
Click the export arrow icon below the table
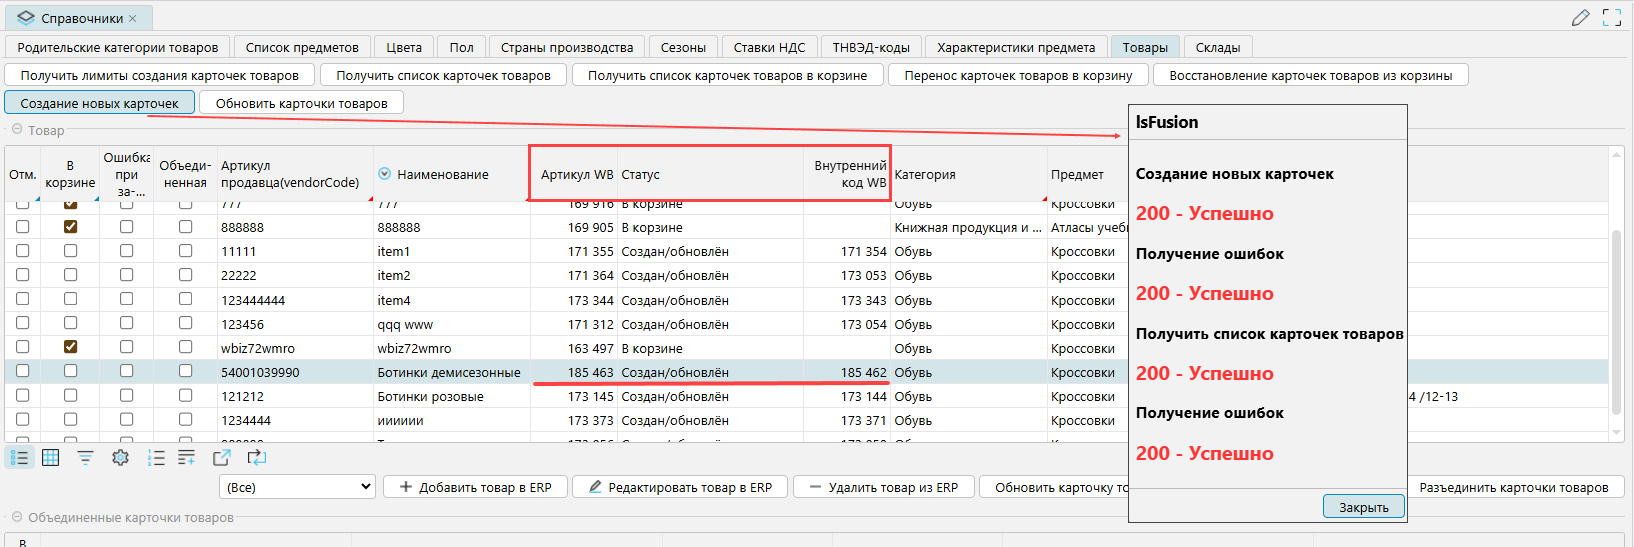(x=221, y=458)
